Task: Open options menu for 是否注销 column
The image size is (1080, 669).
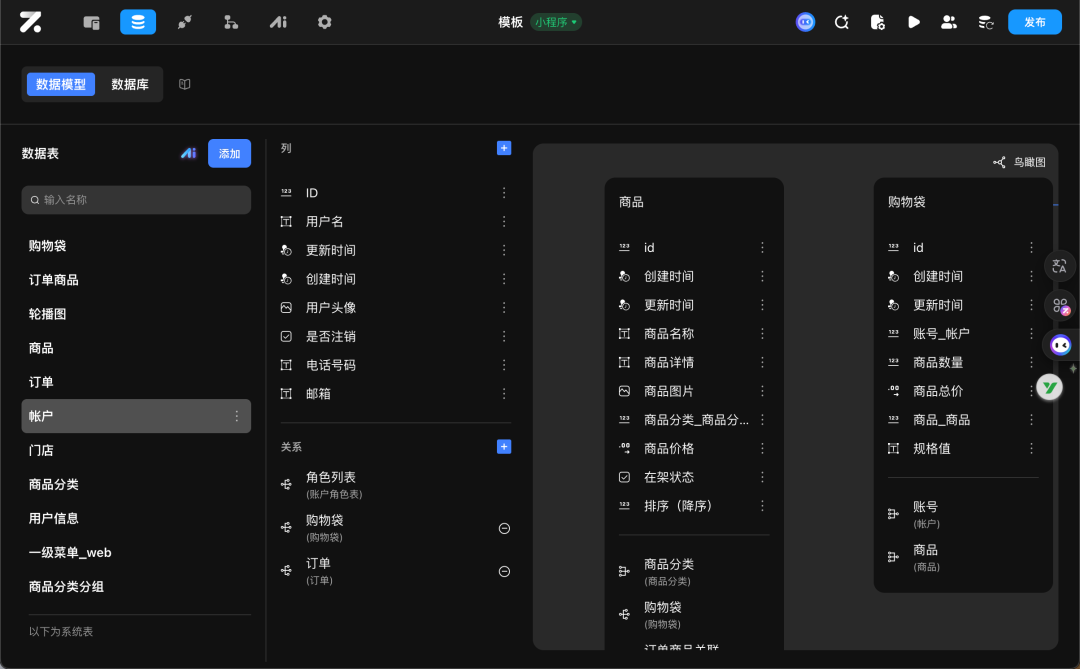Action: (x=503, y=336)
